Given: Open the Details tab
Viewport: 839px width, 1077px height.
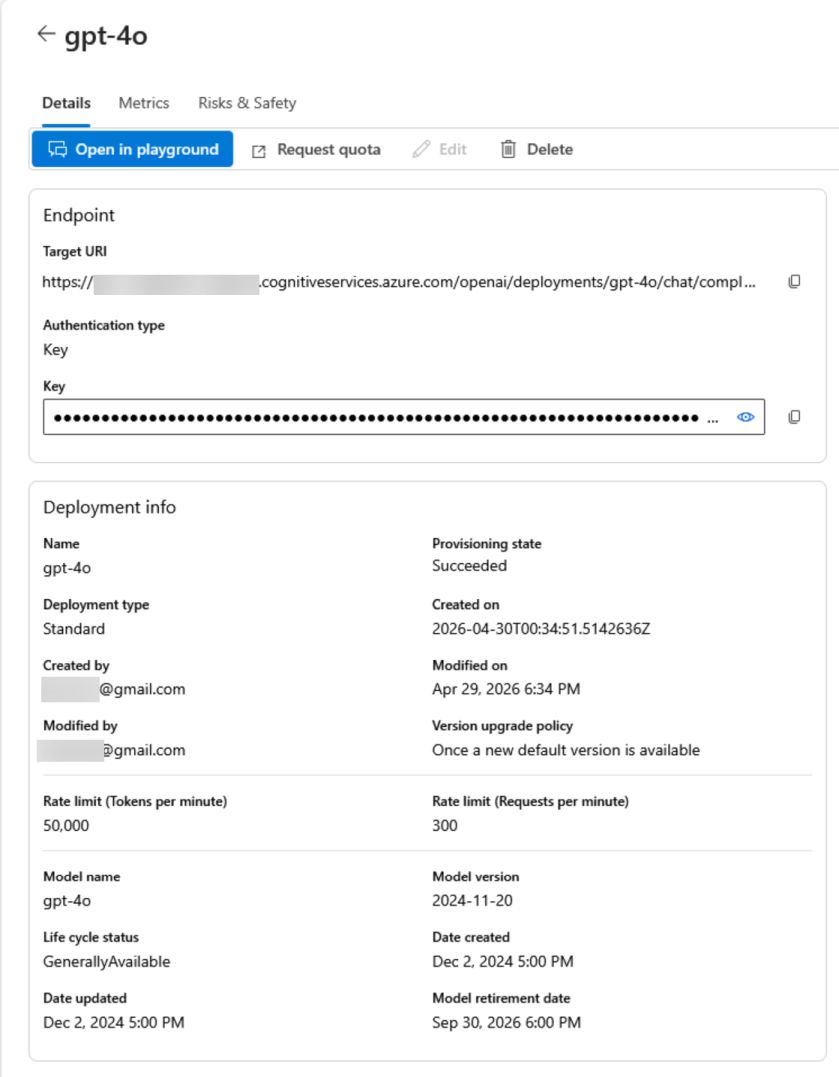Looking at the screenshot, I should click(66, 103).
